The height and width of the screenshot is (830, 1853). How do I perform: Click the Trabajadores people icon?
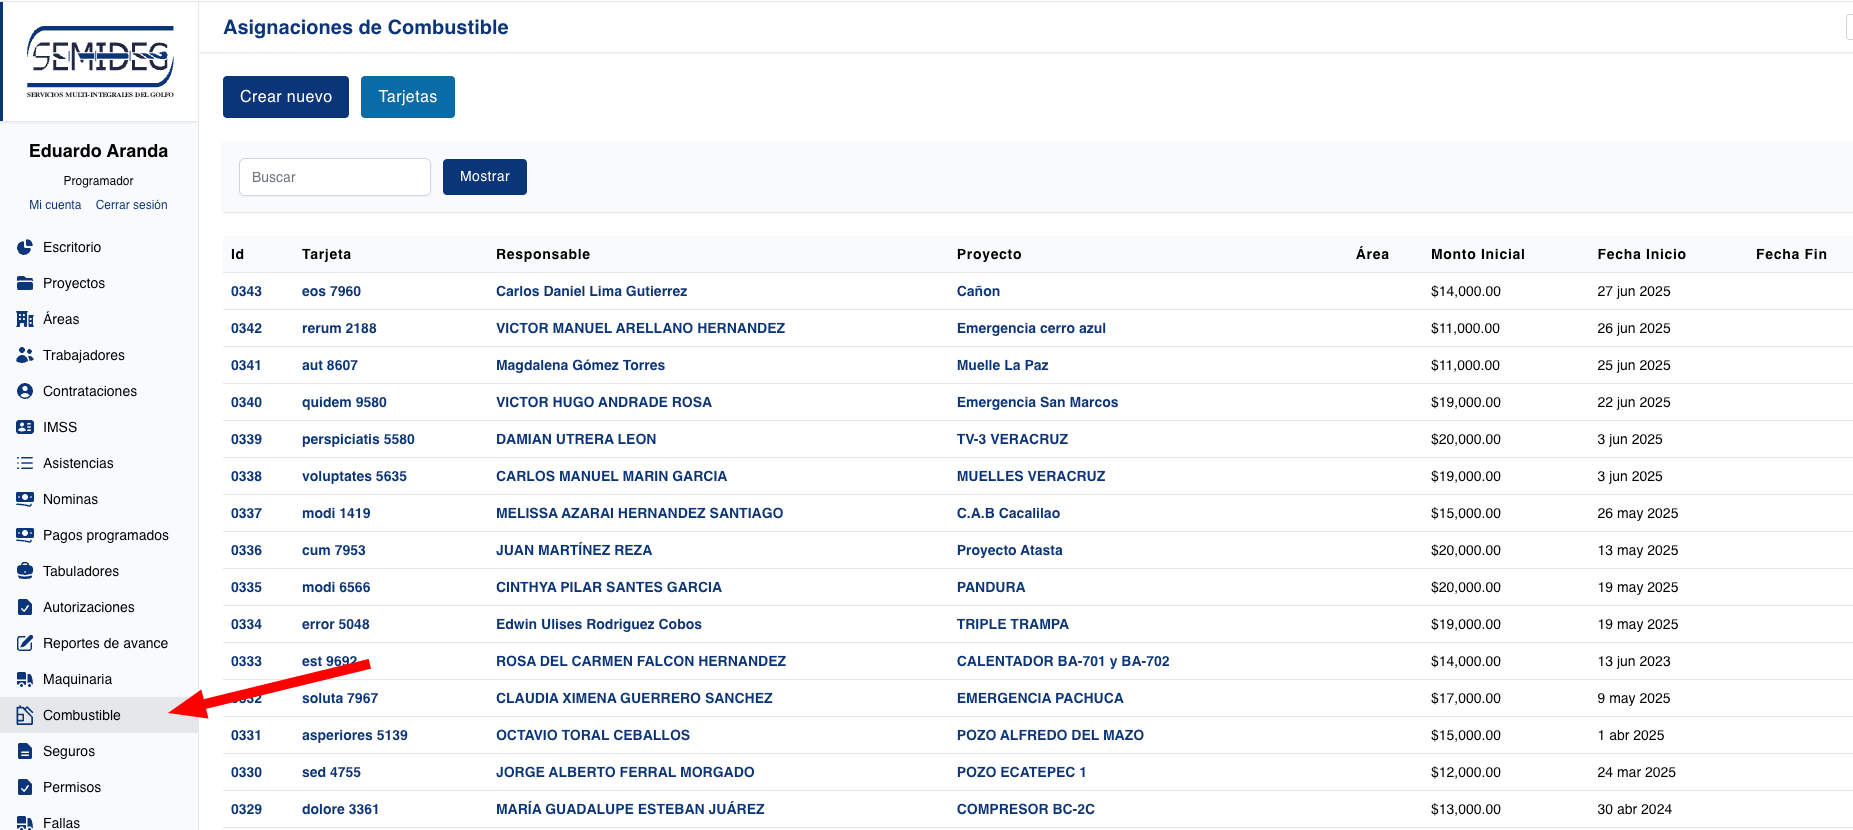pyautogui.click(x=25, y=355)
